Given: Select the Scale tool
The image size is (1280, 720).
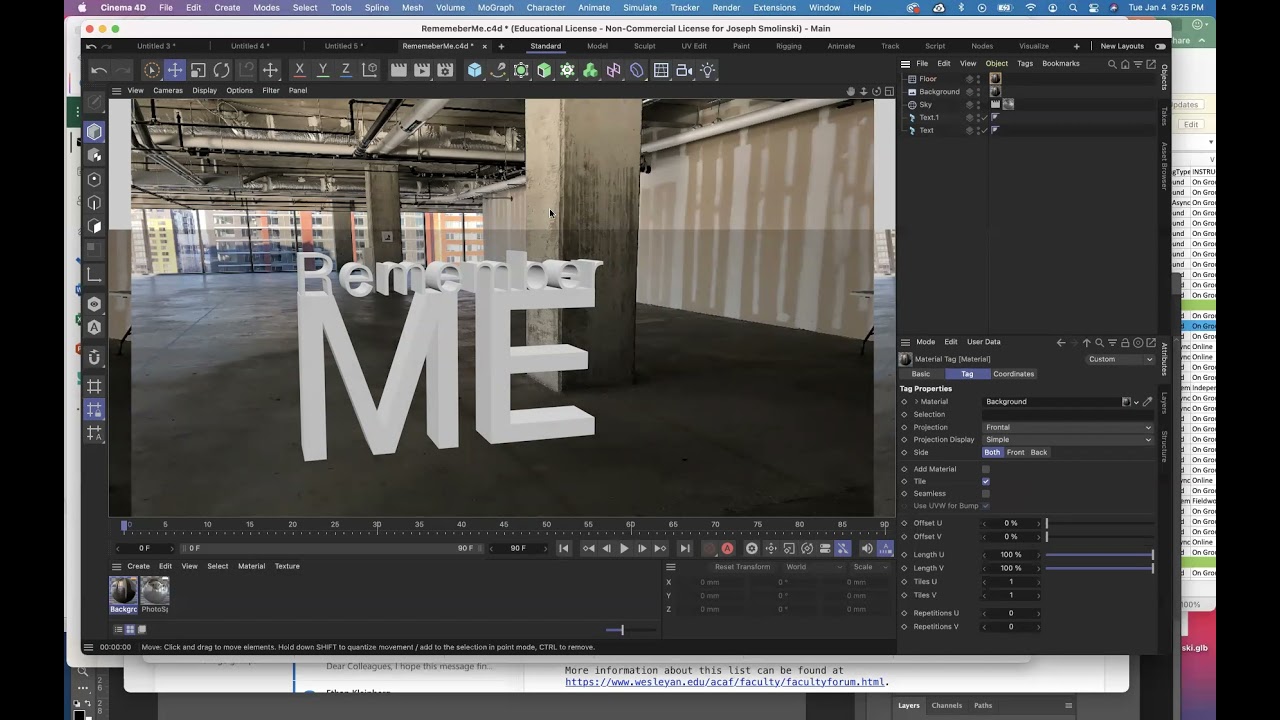Looking at the screenshot, I should 198,70.
